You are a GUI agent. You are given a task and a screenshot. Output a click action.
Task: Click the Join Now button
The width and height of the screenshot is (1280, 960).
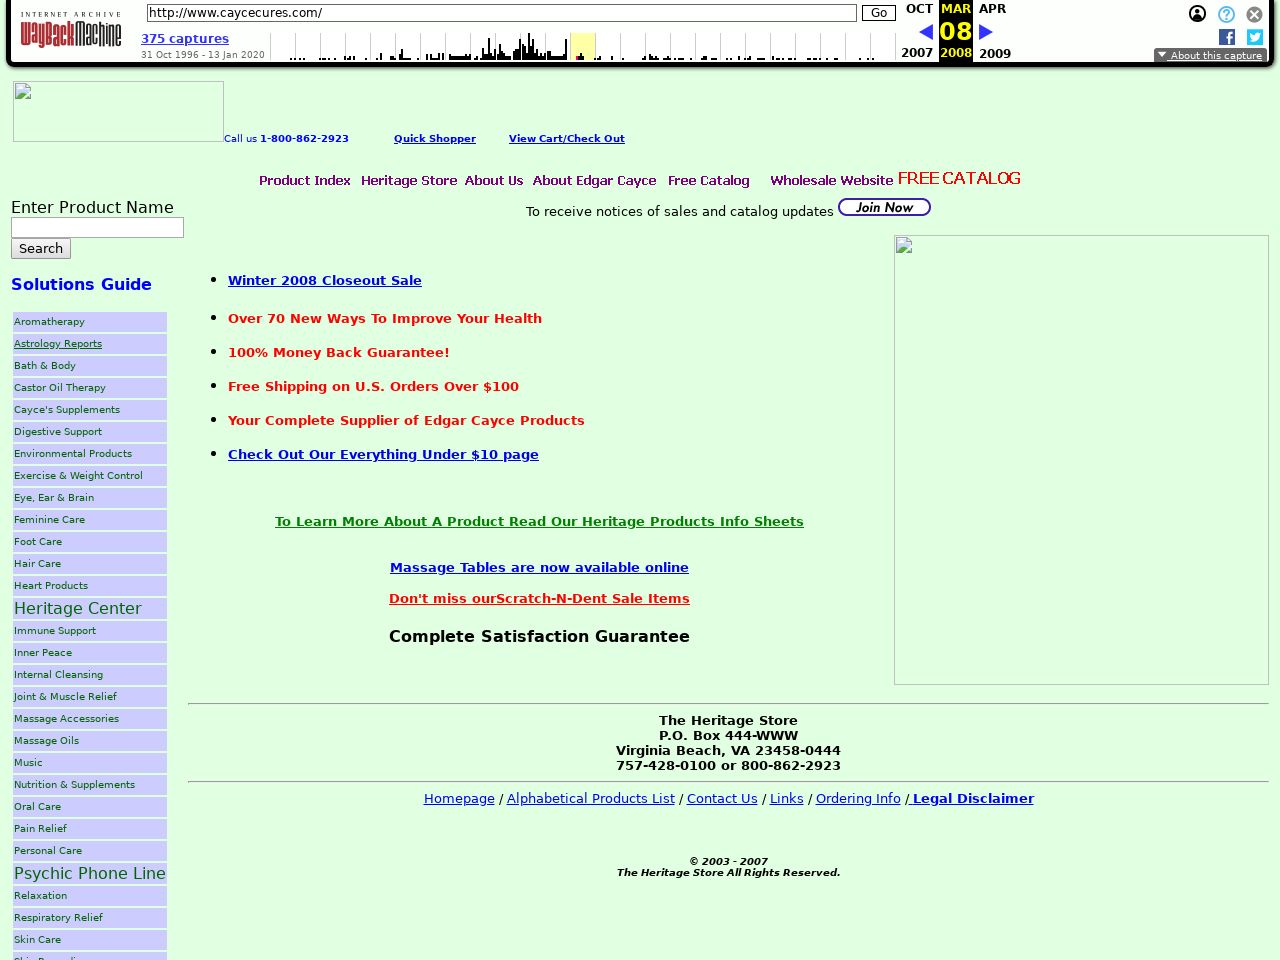884,207
